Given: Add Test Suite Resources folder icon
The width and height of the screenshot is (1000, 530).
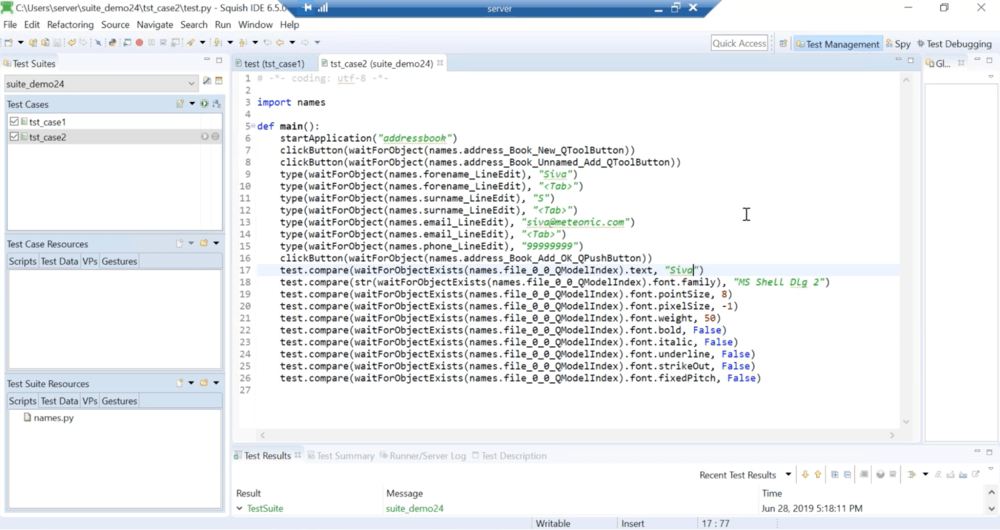Looking at the screenshot, I should pos(204,383).
